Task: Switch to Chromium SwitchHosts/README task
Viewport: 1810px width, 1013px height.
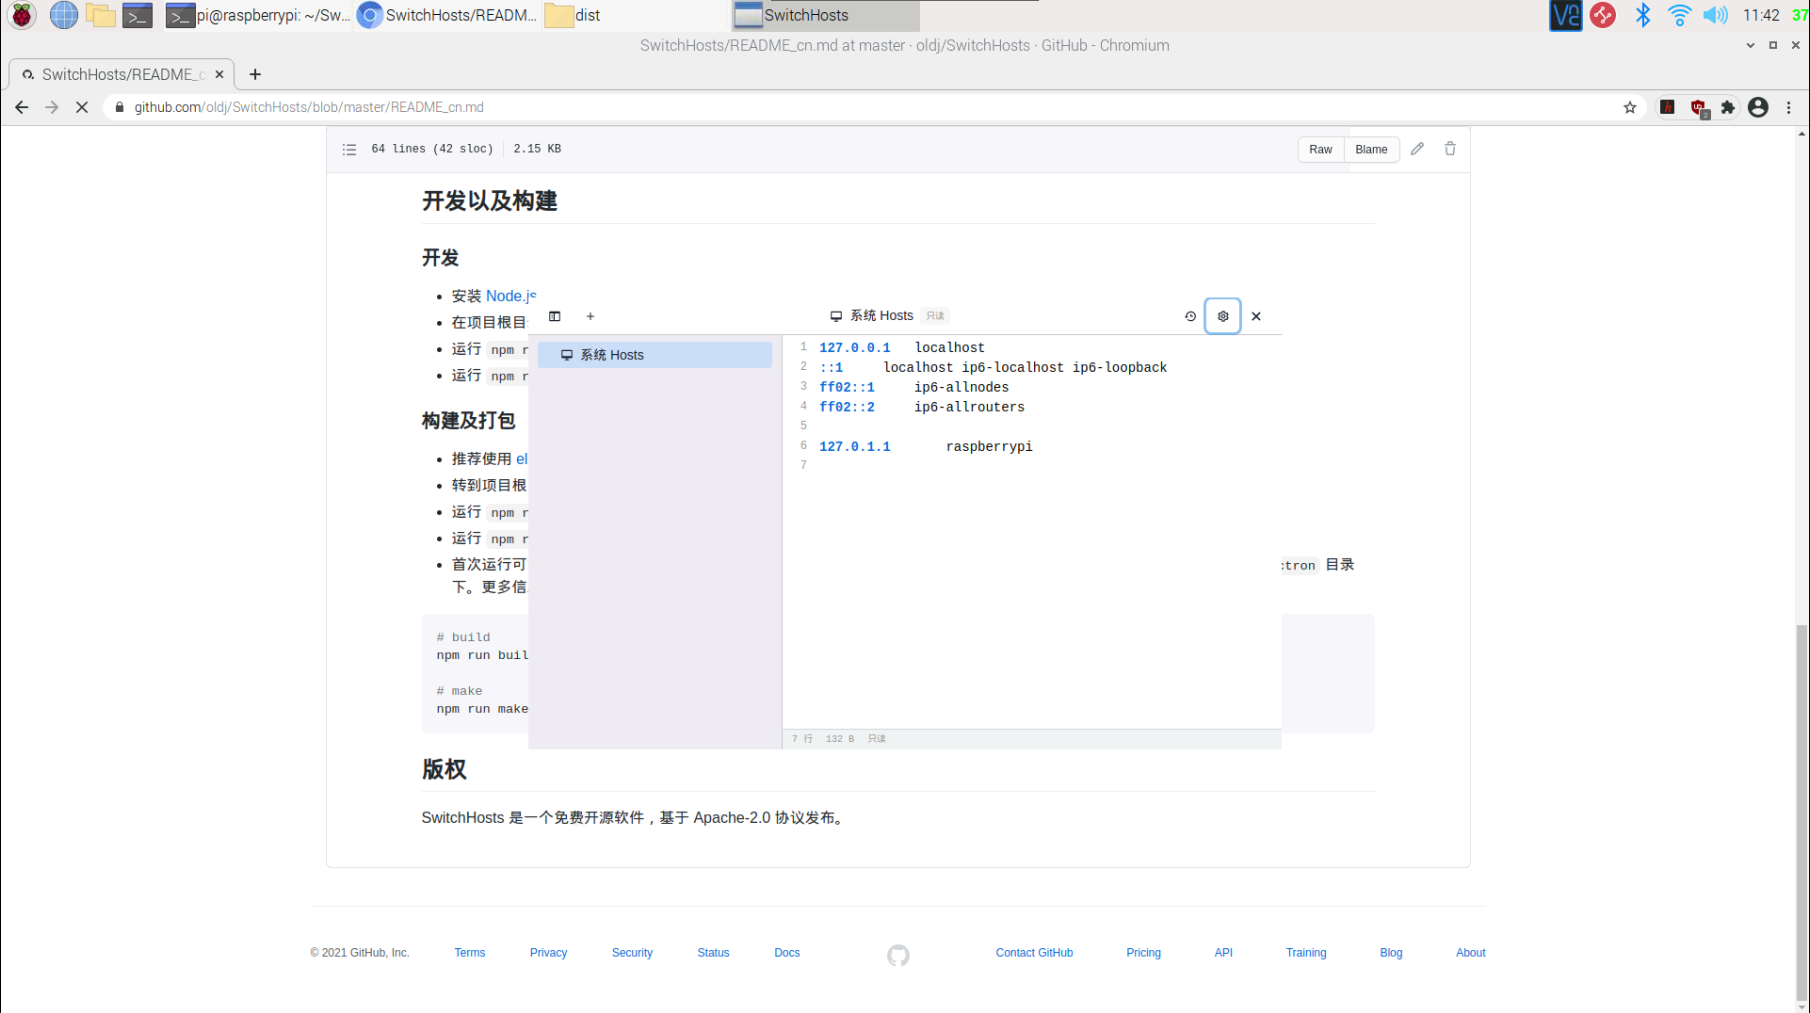Action: 447,15
